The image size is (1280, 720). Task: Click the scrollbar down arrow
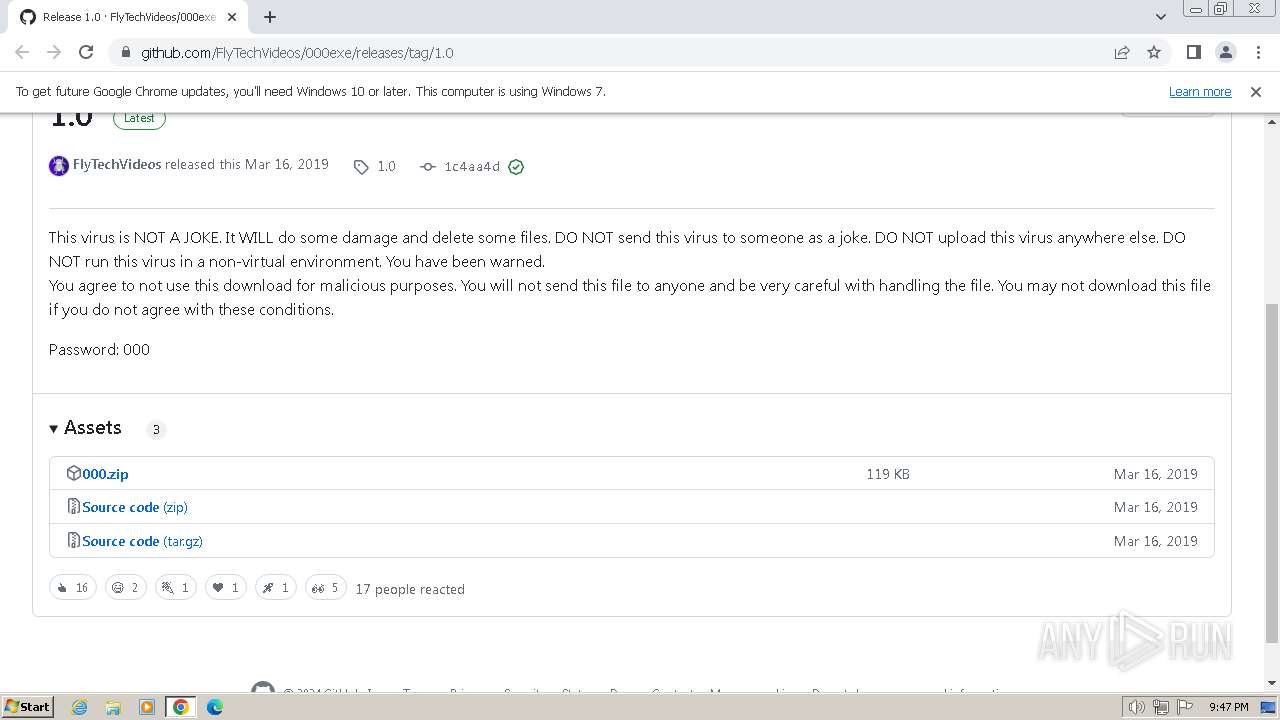(1272, 684)
